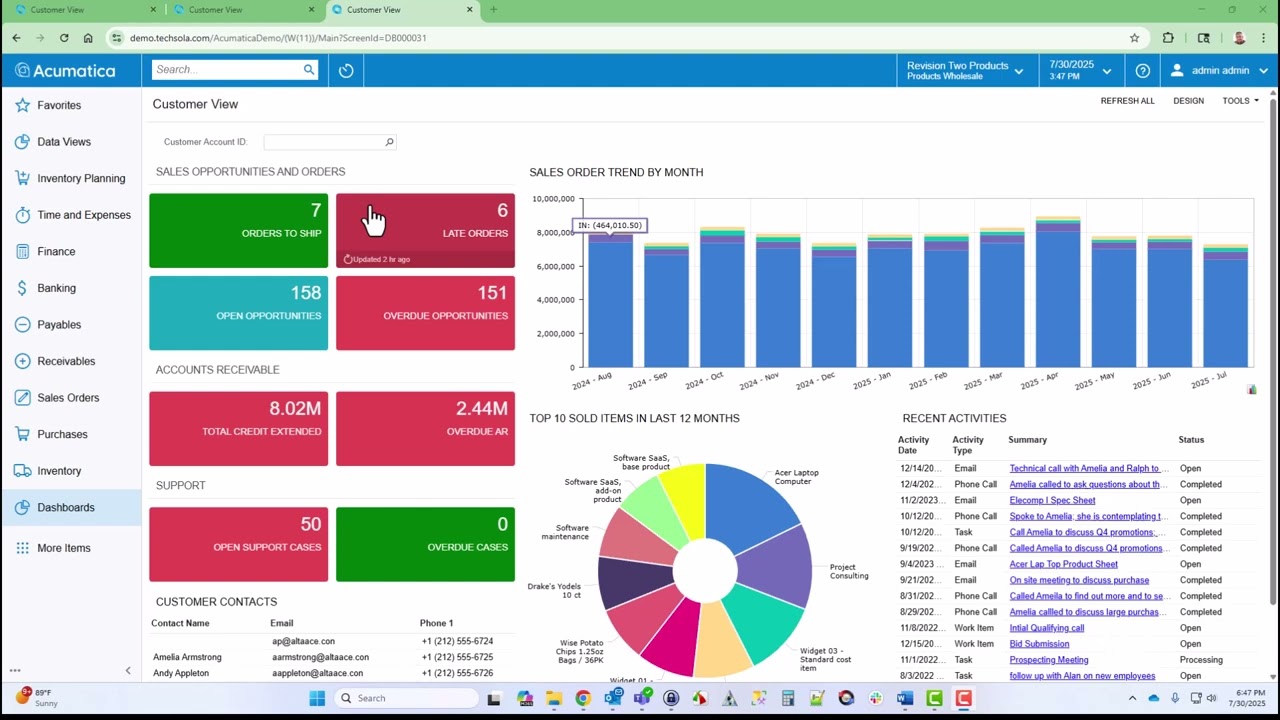This screenshot has height=720, width=1280.
Task: Open the Revision Two Products company dropdown
Action: (965, 71)
